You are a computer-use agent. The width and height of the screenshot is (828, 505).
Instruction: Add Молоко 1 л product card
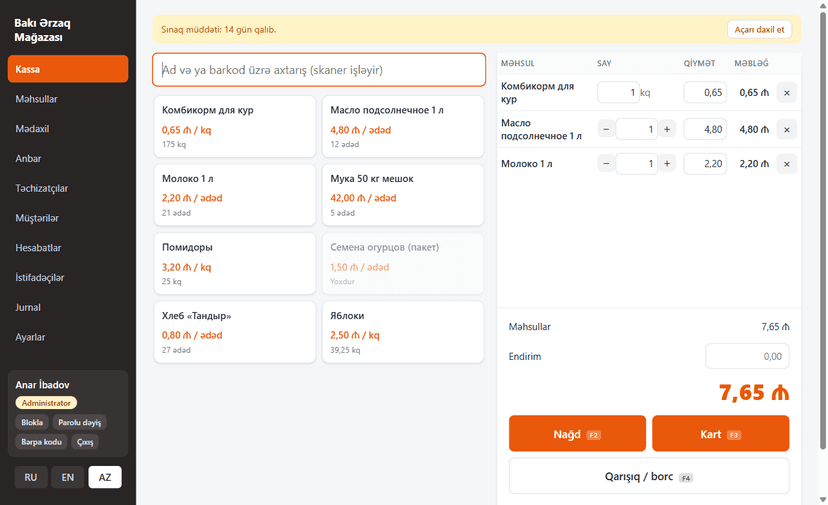click(234, 195)
